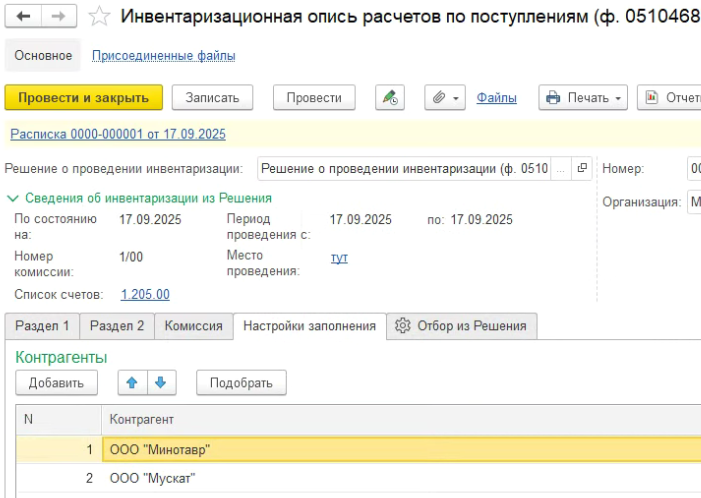Click the forward navigation arrow

(x=58, y=17)
